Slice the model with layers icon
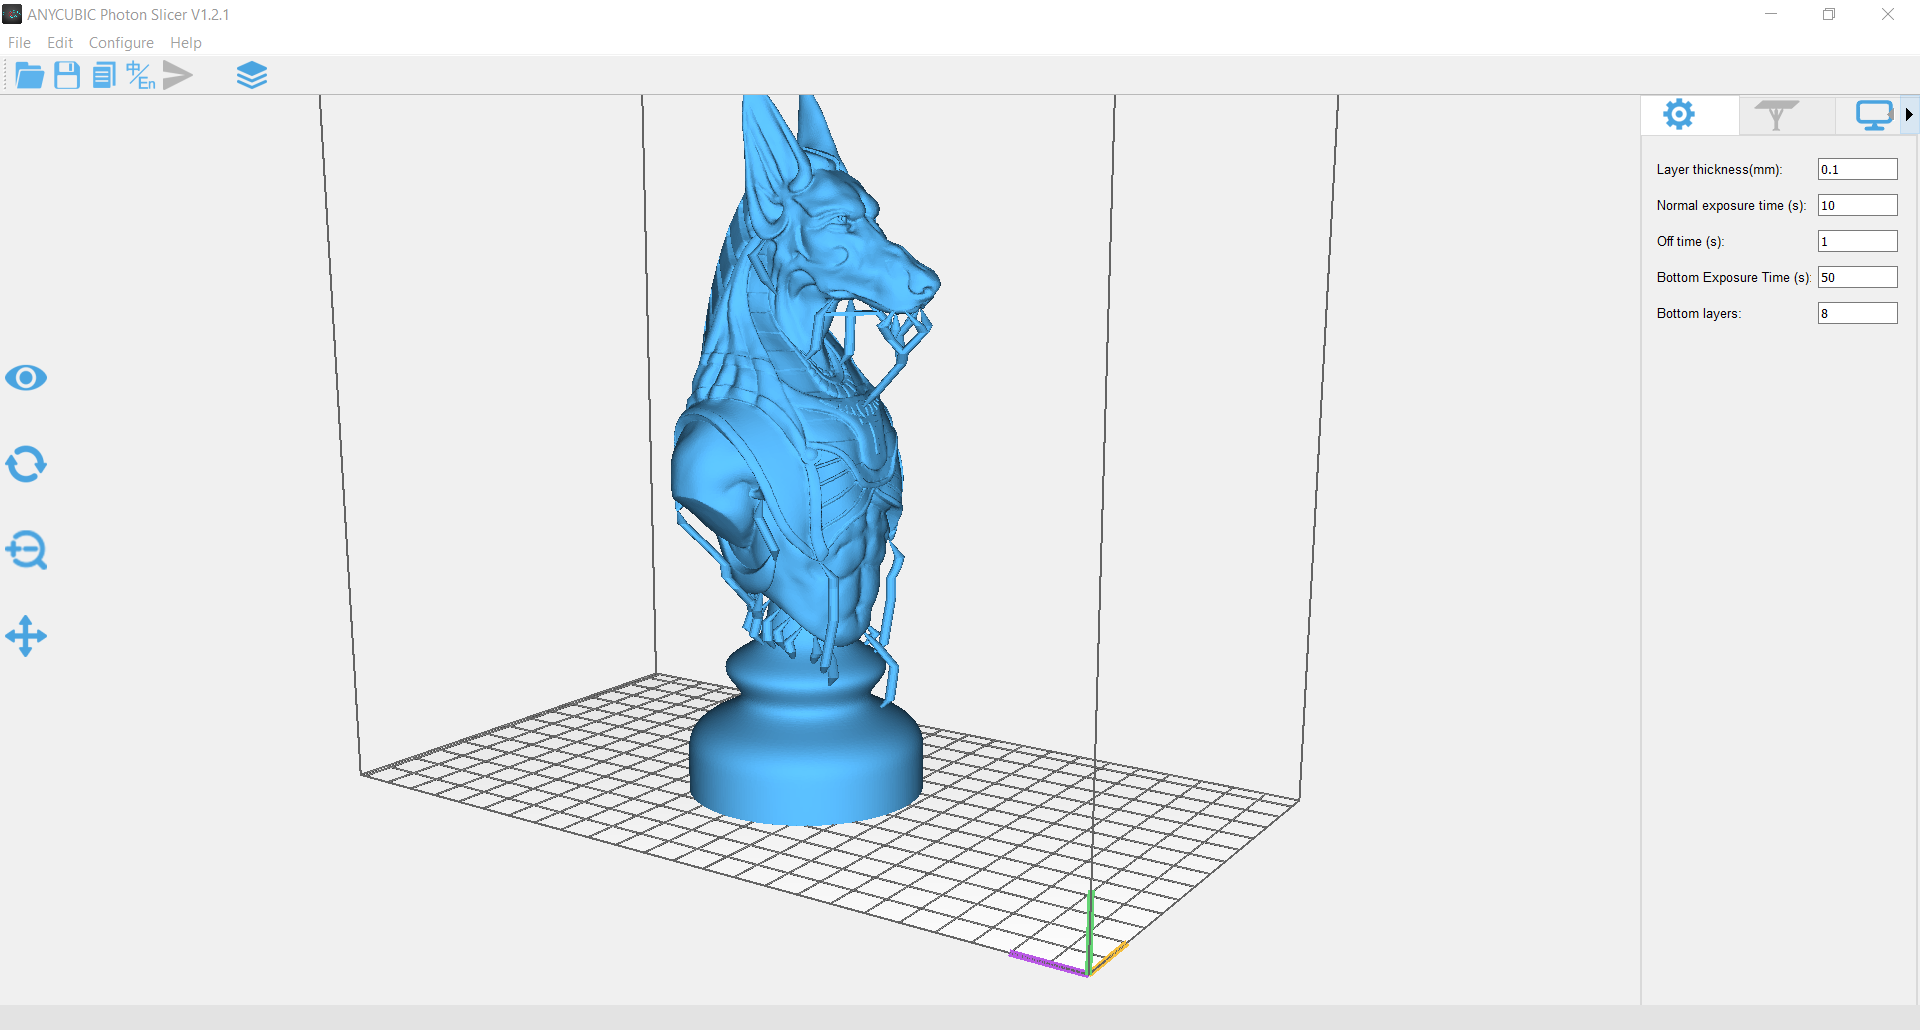This screenshot has height=1030, width=1920. tap(252, 75)
